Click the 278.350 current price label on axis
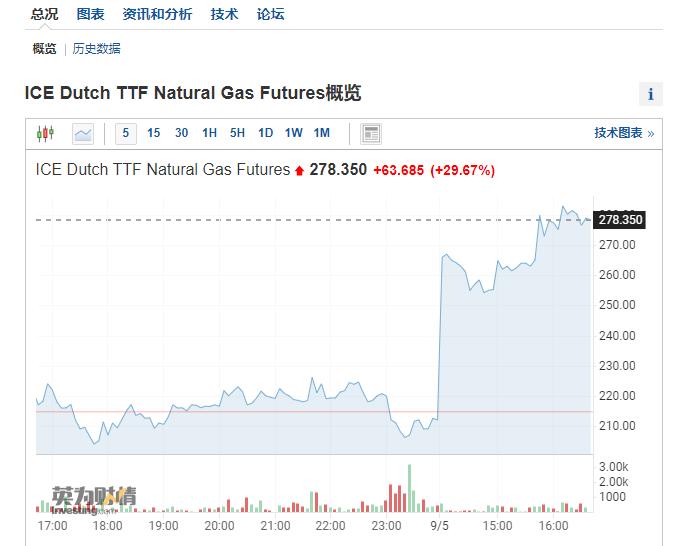This screenshot has height=546, width=678. (x=620, y=220)
